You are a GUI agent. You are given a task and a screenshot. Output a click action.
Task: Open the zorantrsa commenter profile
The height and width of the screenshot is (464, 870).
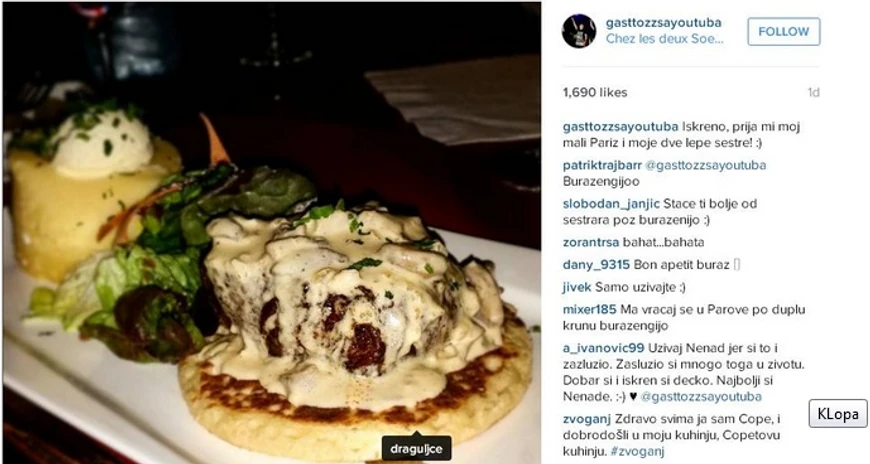coord(590,243)
